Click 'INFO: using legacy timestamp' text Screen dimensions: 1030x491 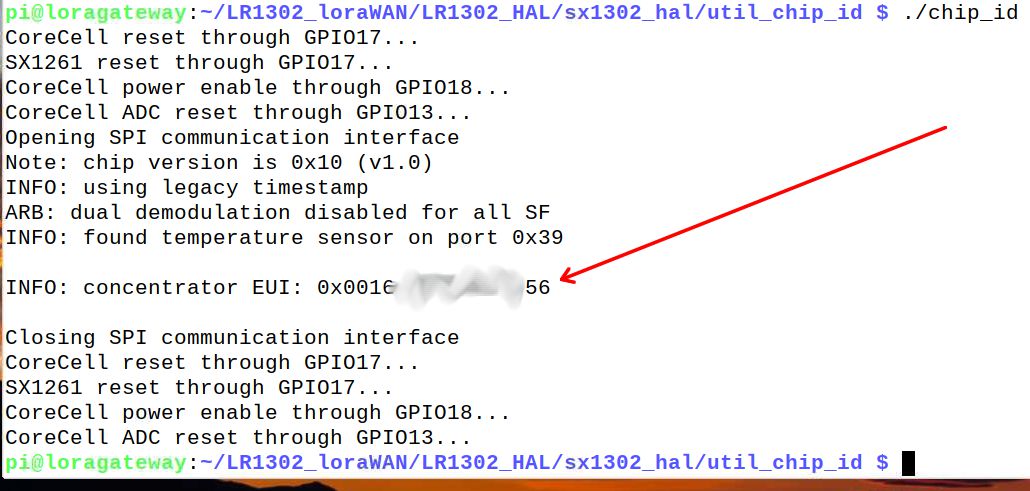(x=187, y=188)
